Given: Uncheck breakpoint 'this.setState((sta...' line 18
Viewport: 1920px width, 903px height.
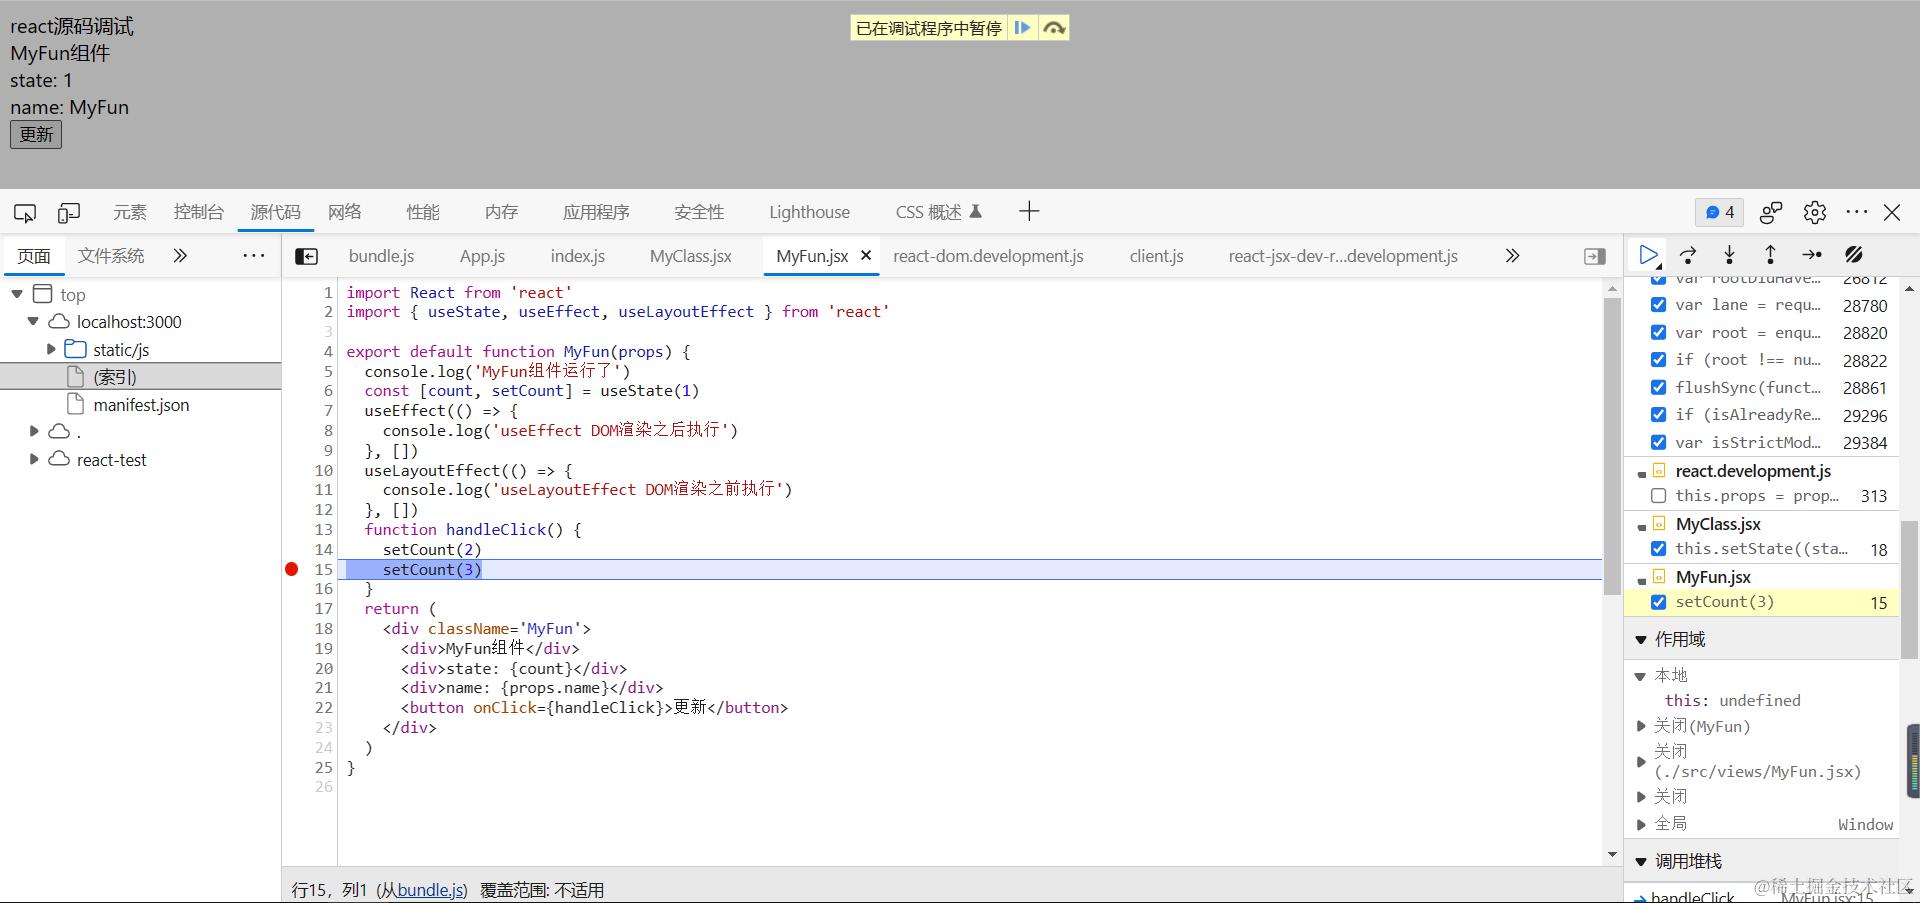Looking at the screenshot, I should tap(1658, 548).
